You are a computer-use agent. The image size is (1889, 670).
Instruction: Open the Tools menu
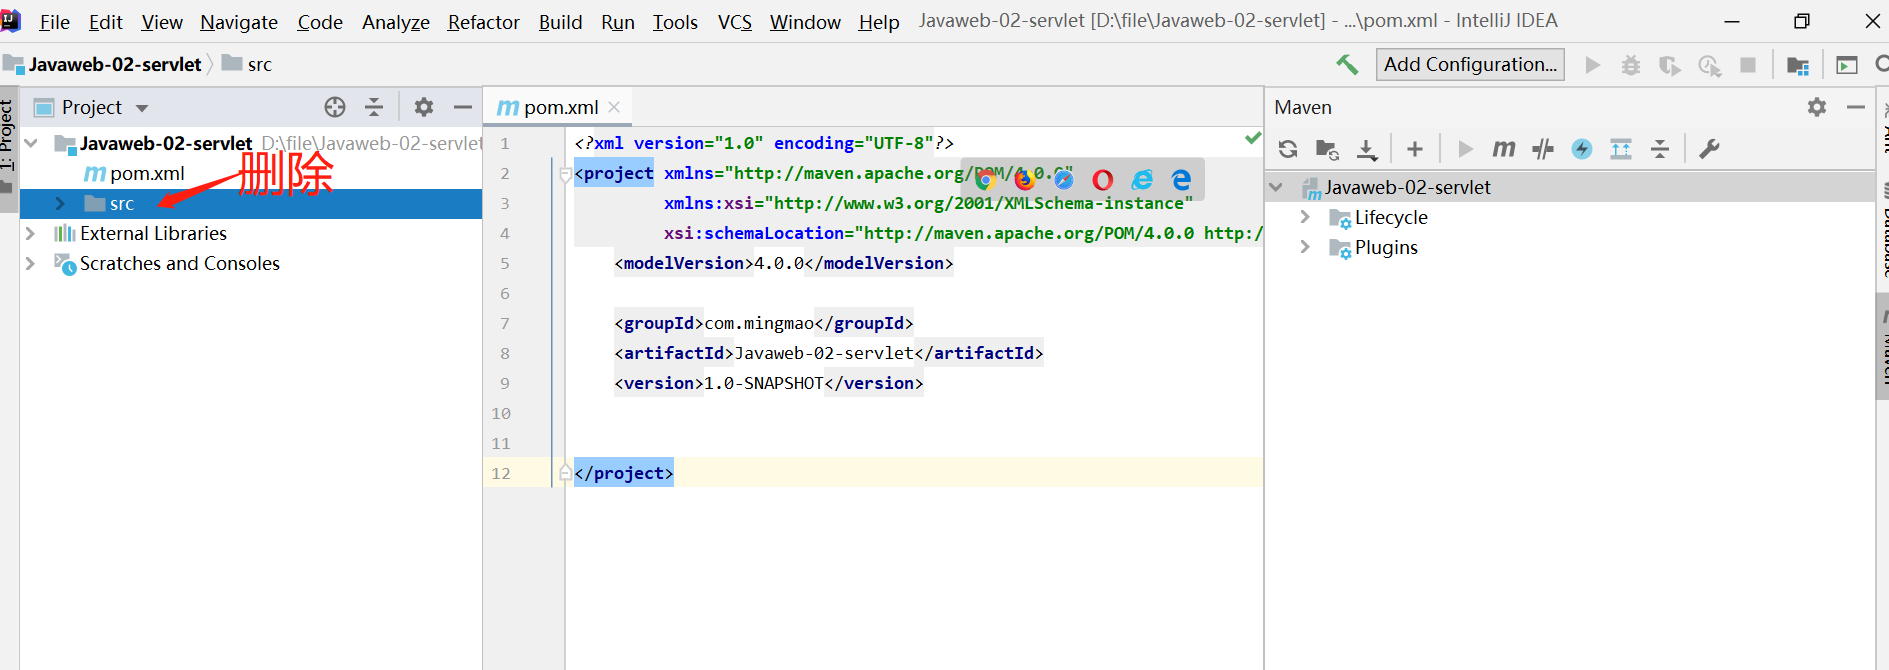click(x=675, y=22)
